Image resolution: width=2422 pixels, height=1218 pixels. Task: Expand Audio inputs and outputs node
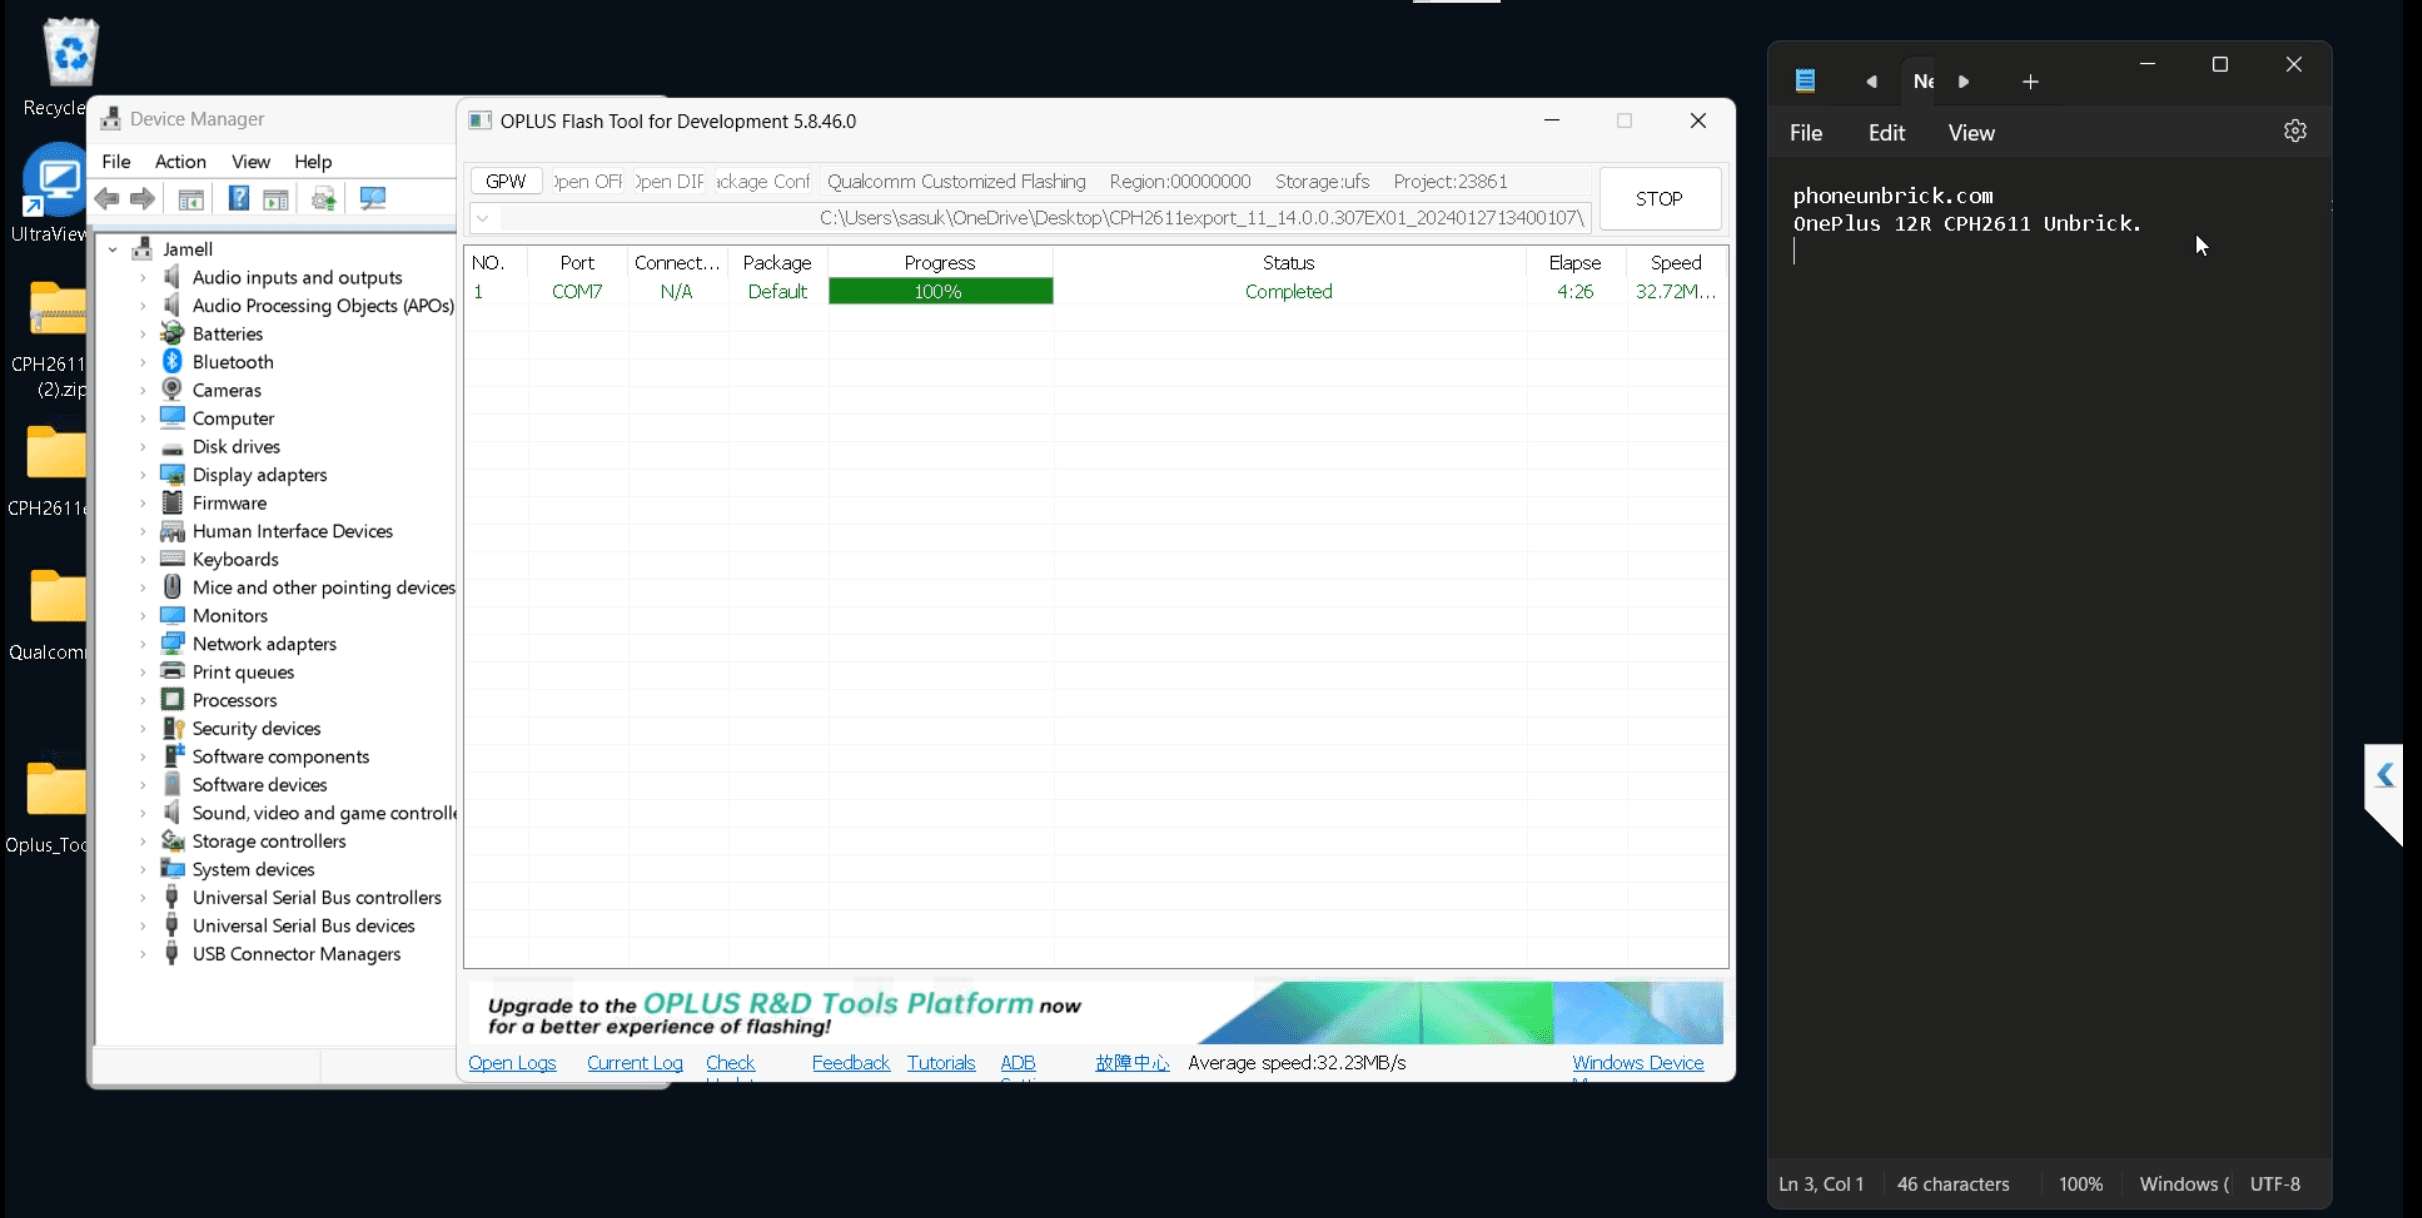143,277
